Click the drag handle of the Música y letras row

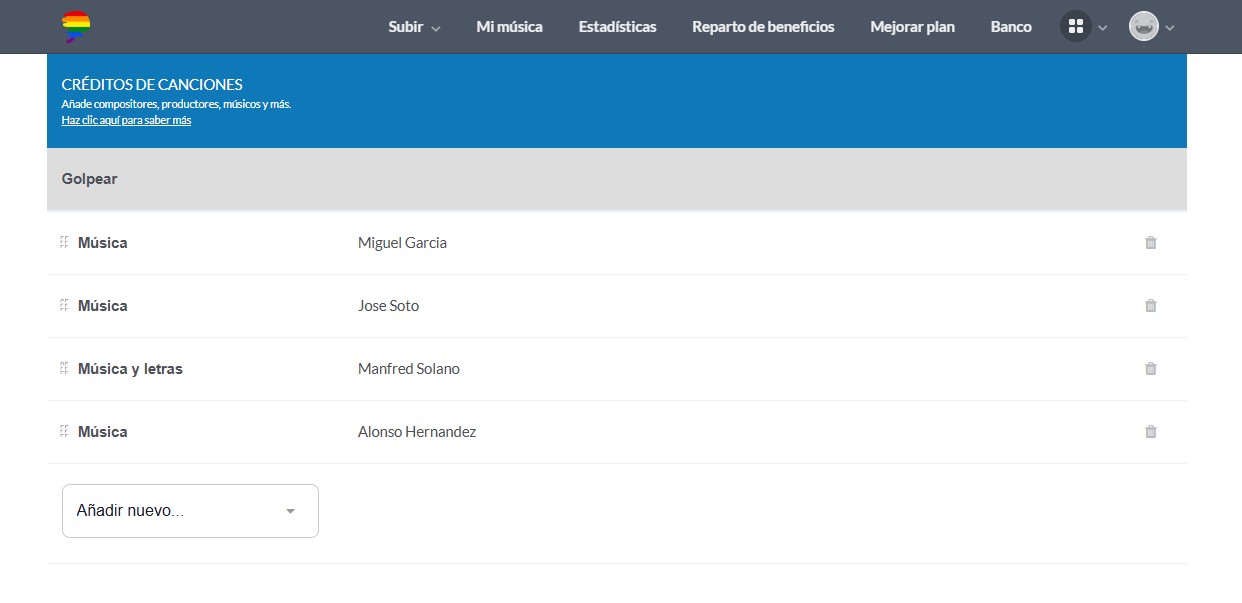tap(64, 368)
